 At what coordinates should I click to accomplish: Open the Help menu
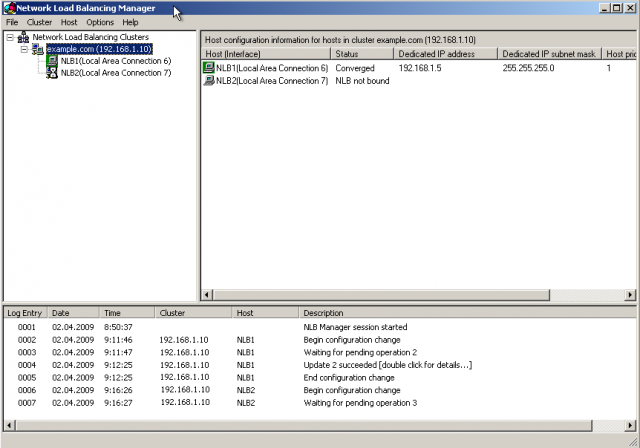pyautogui.click(x=130, y=22)
